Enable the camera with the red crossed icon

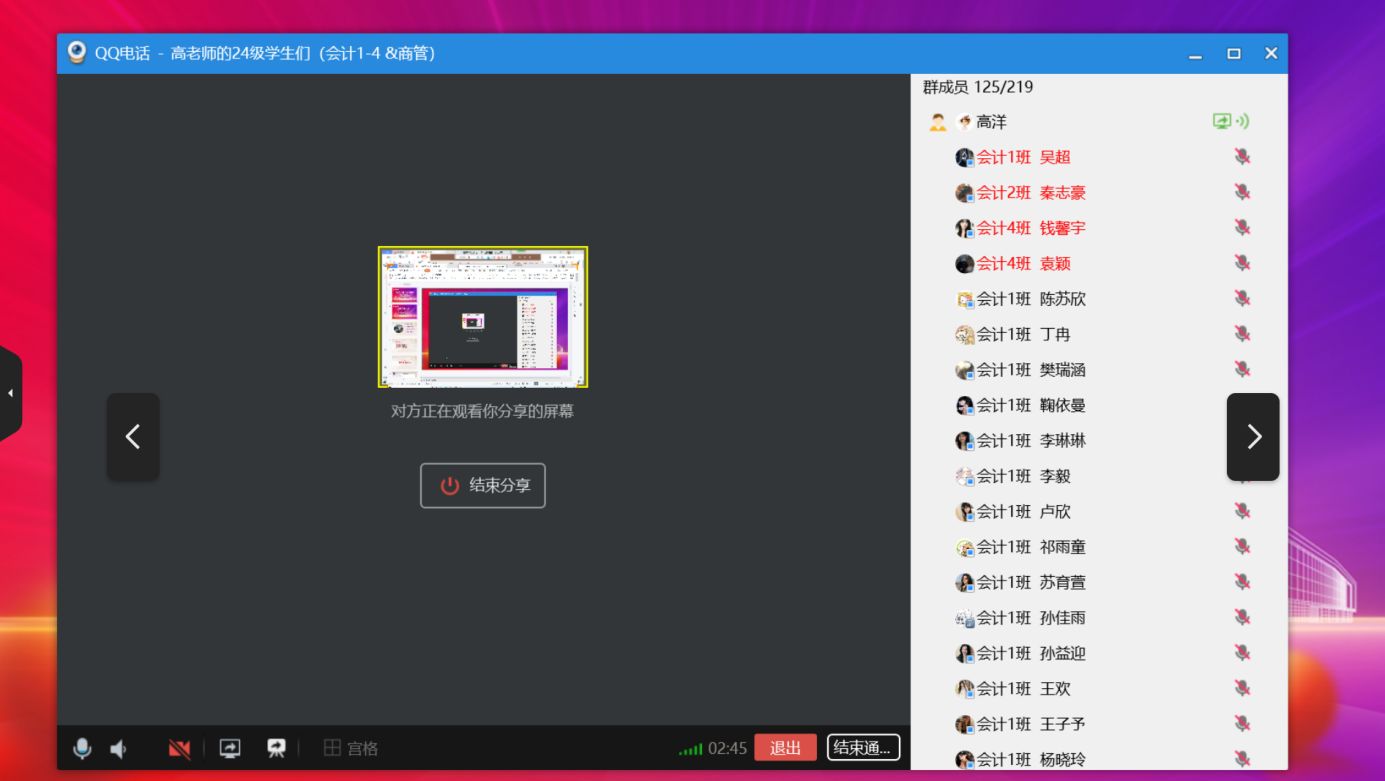[x=180, y=748]
